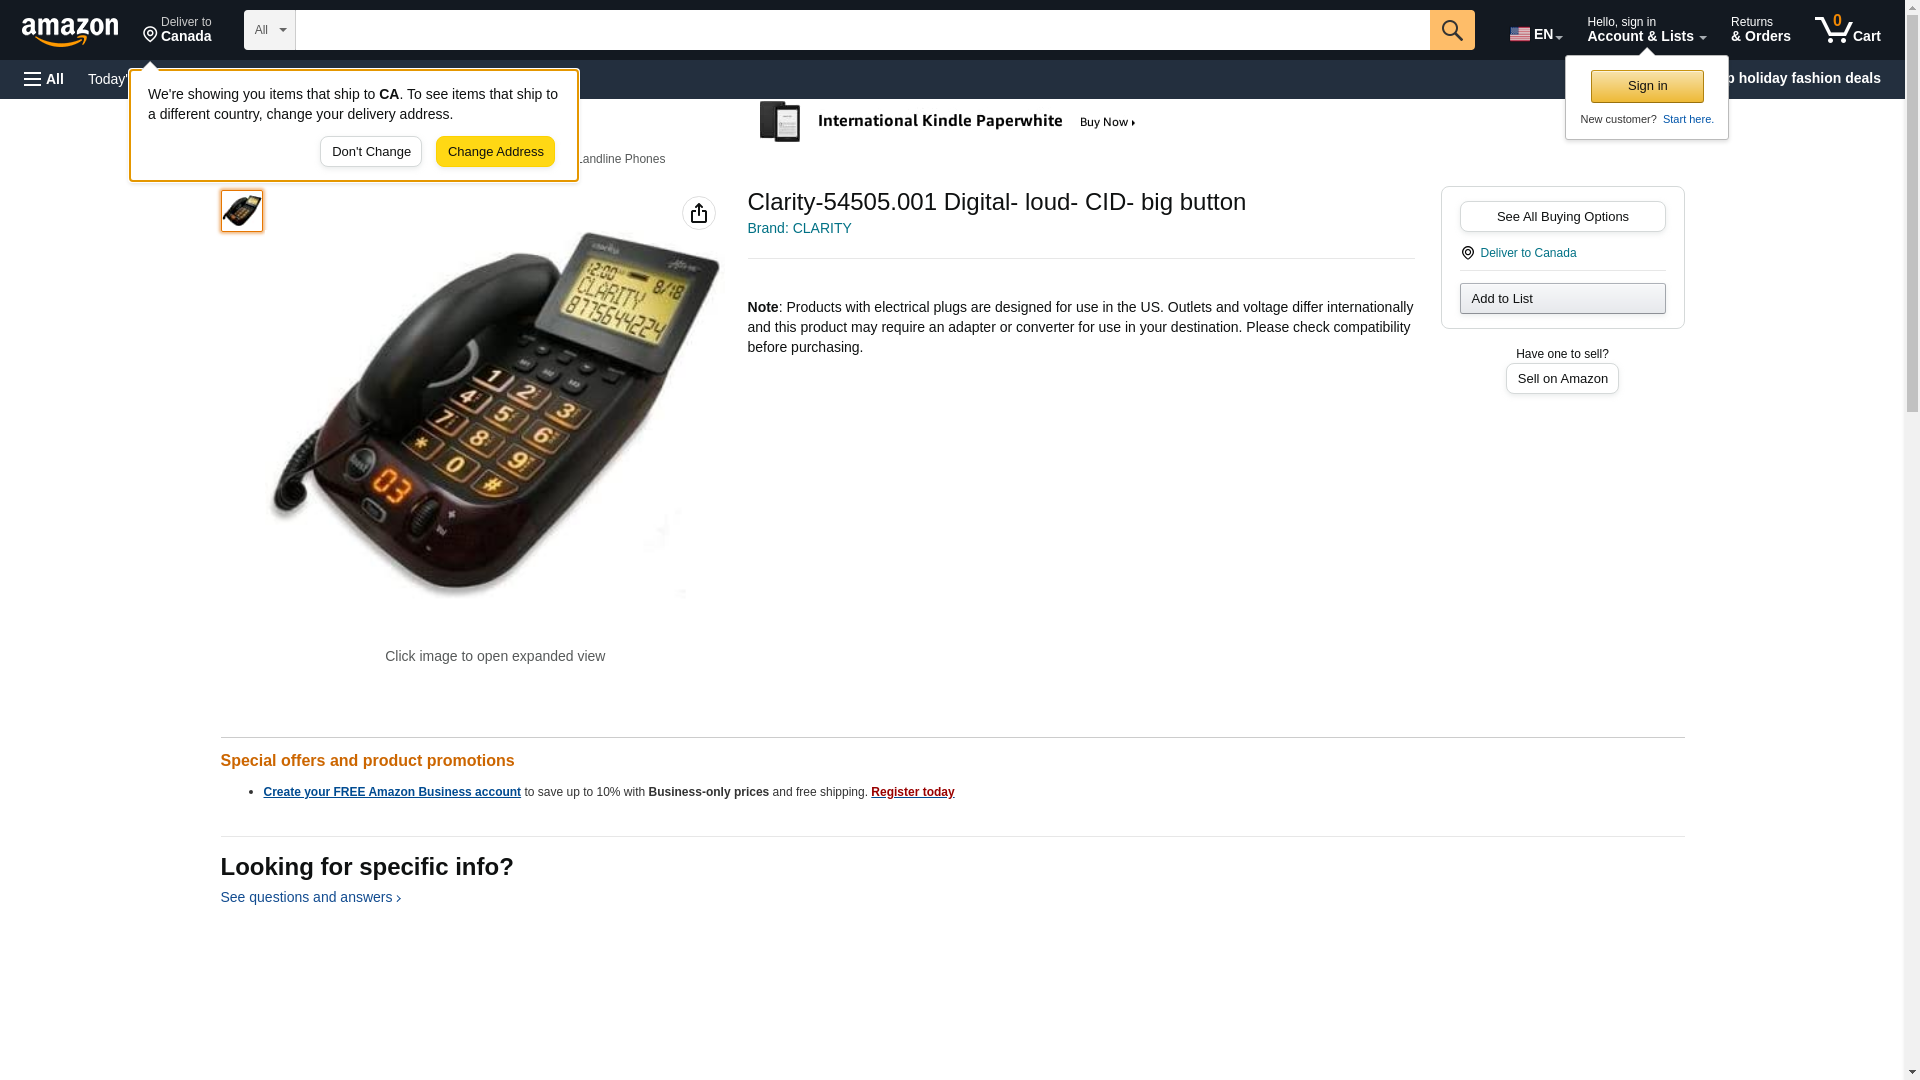Viewport: 1920px width, 1080px height.
Task: Open the Brand: CLARITY link
Action: pos(799,228)
